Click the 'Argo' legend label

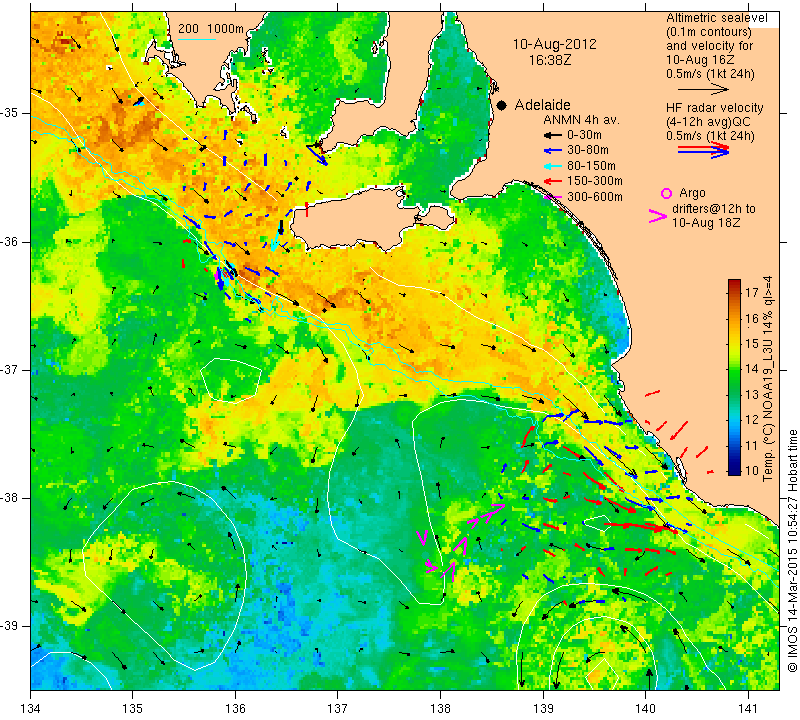coord(692,193)
